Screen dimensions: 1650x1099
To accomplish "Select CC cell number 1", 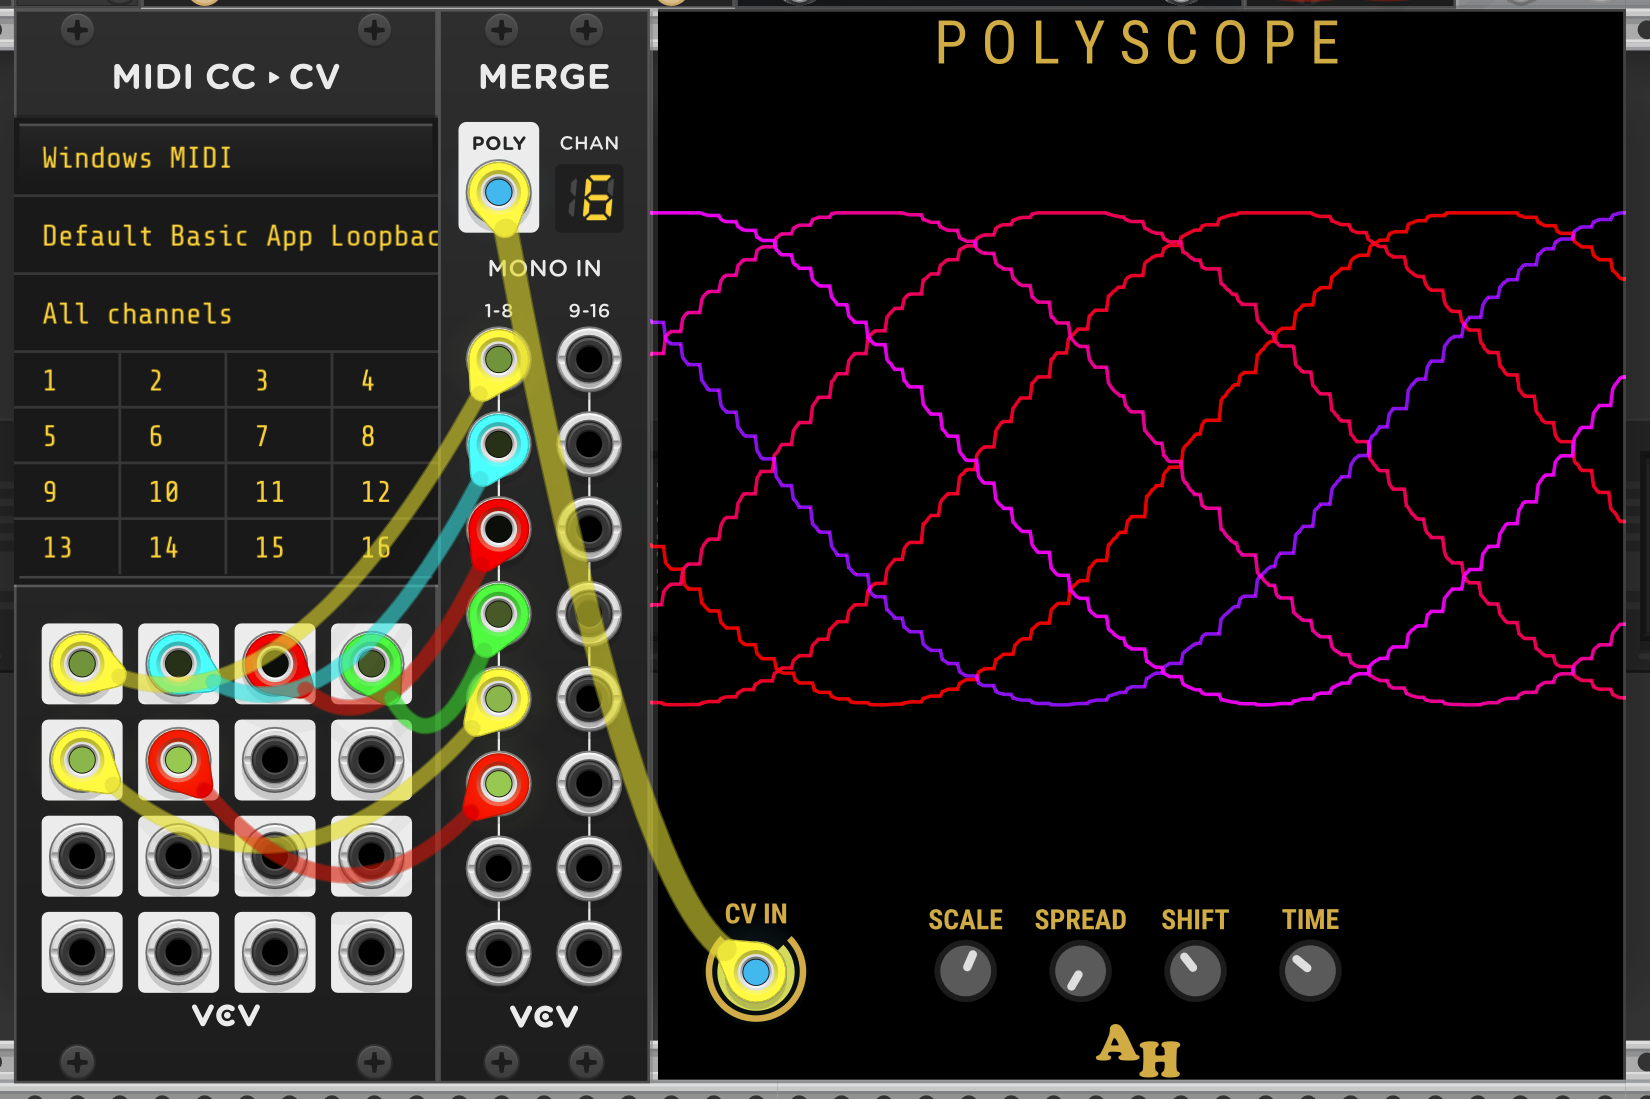I will coord(66,381).
